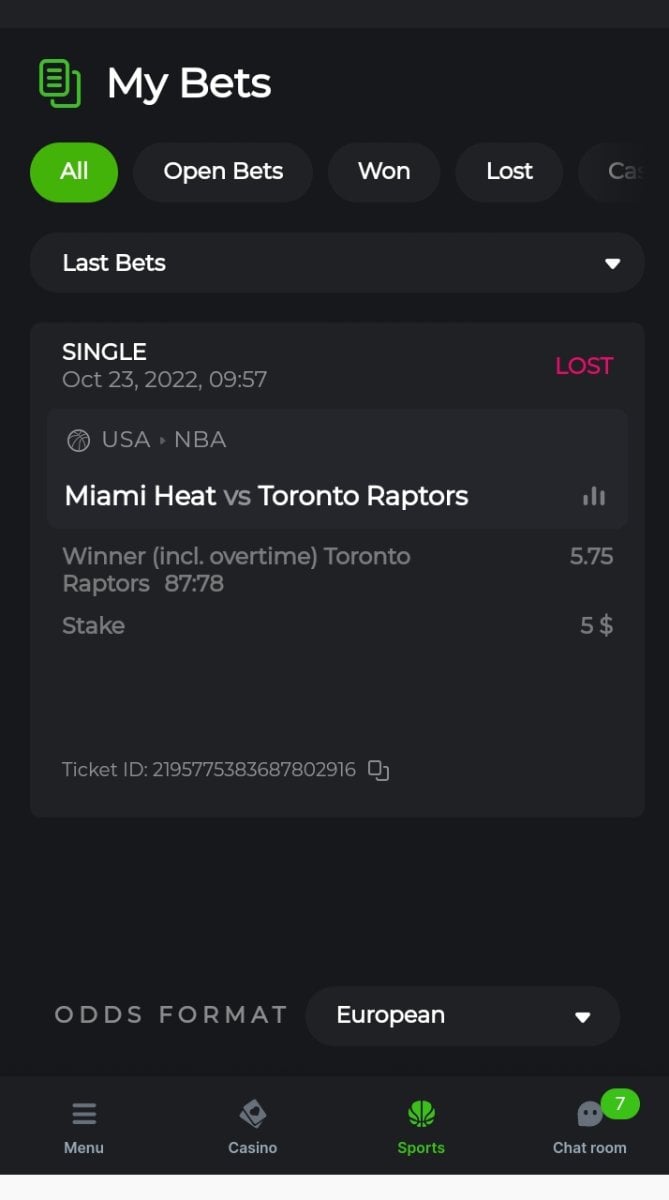Open Sports basketball icon in navigation

pyautogui.click(x=421, y=1114)
